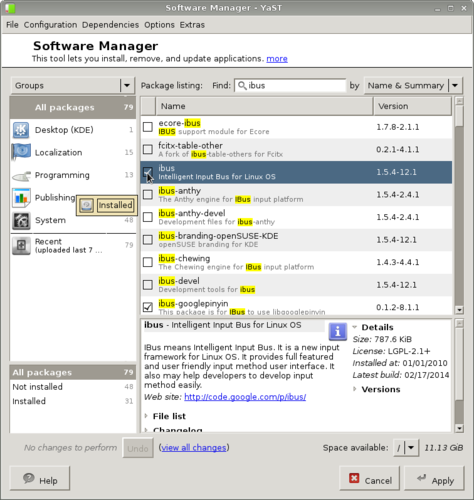Filter by Installed packages

pos(73,401)
